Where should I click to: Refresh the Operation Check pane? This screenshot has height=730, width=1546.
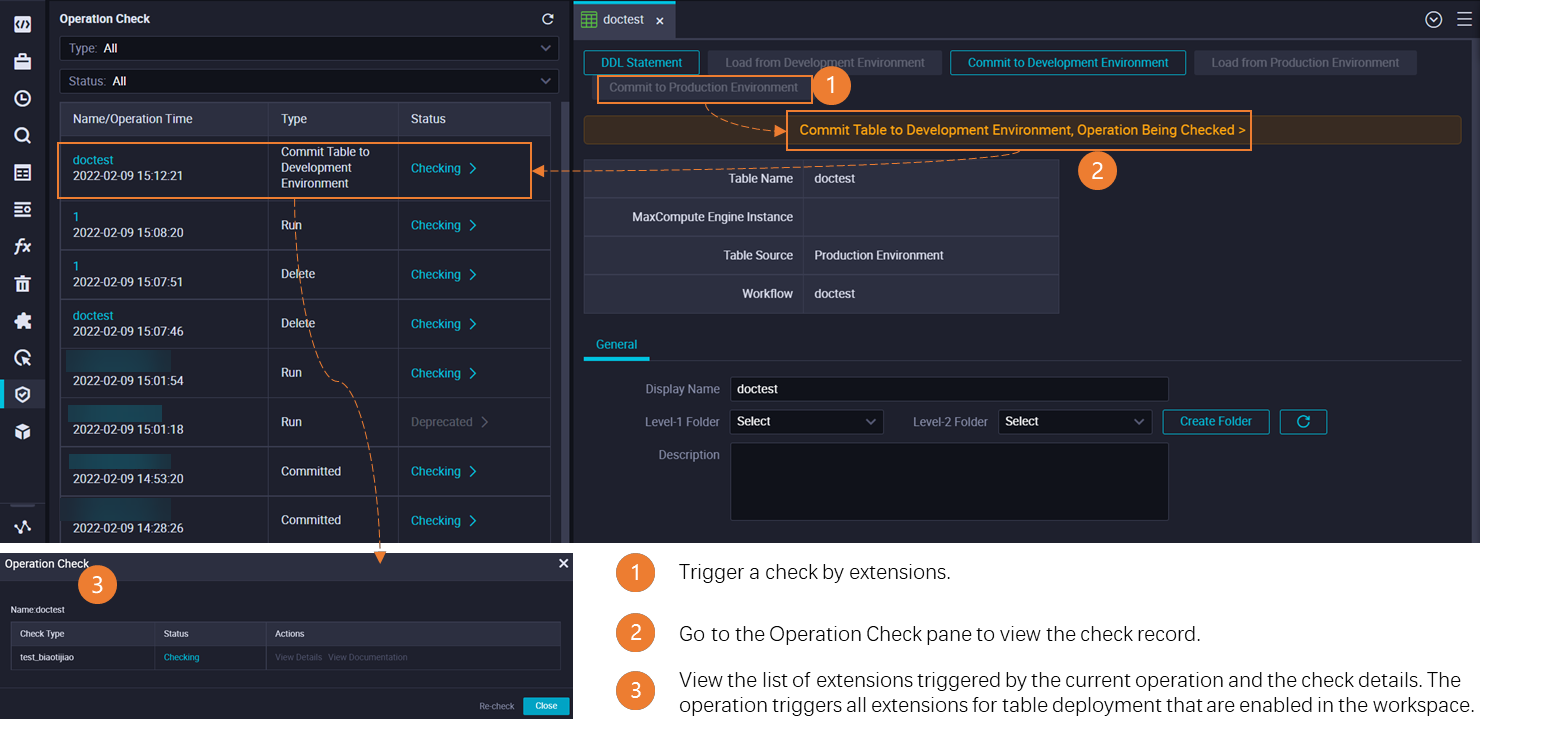click(x=547, y=19)
